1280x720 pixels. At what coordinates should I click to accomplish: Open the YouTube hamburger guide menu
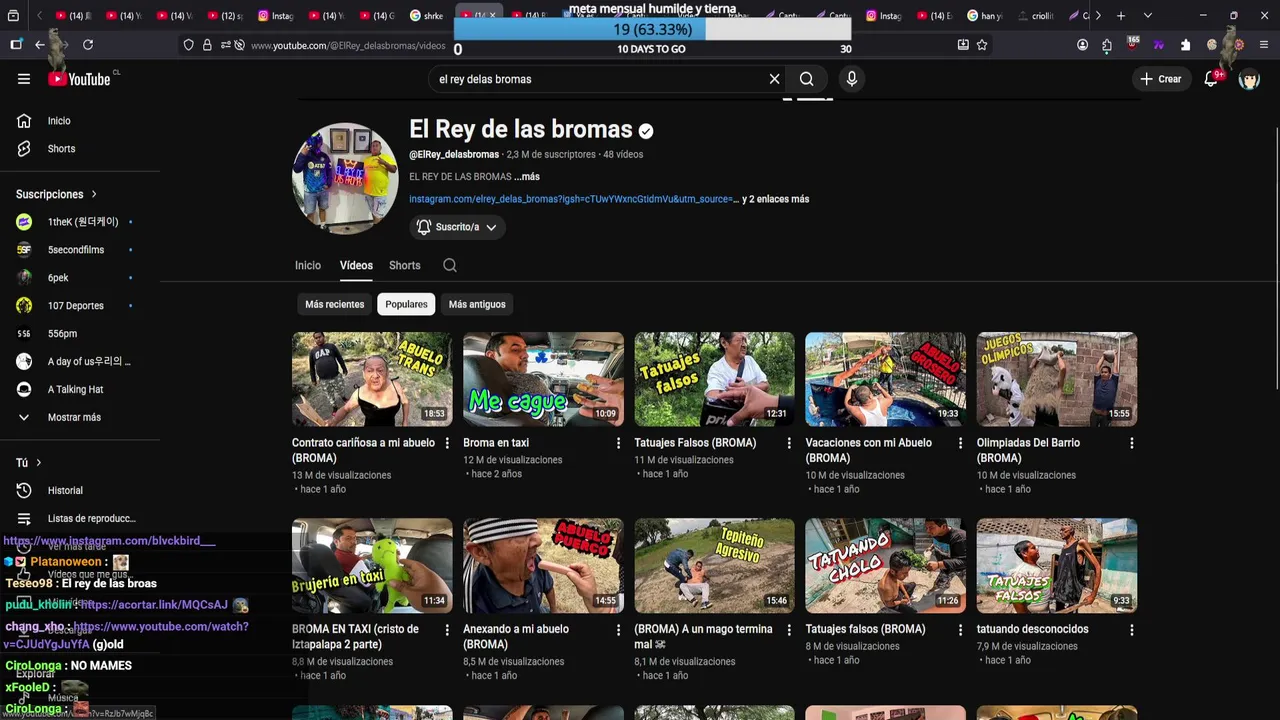[24, 79]
